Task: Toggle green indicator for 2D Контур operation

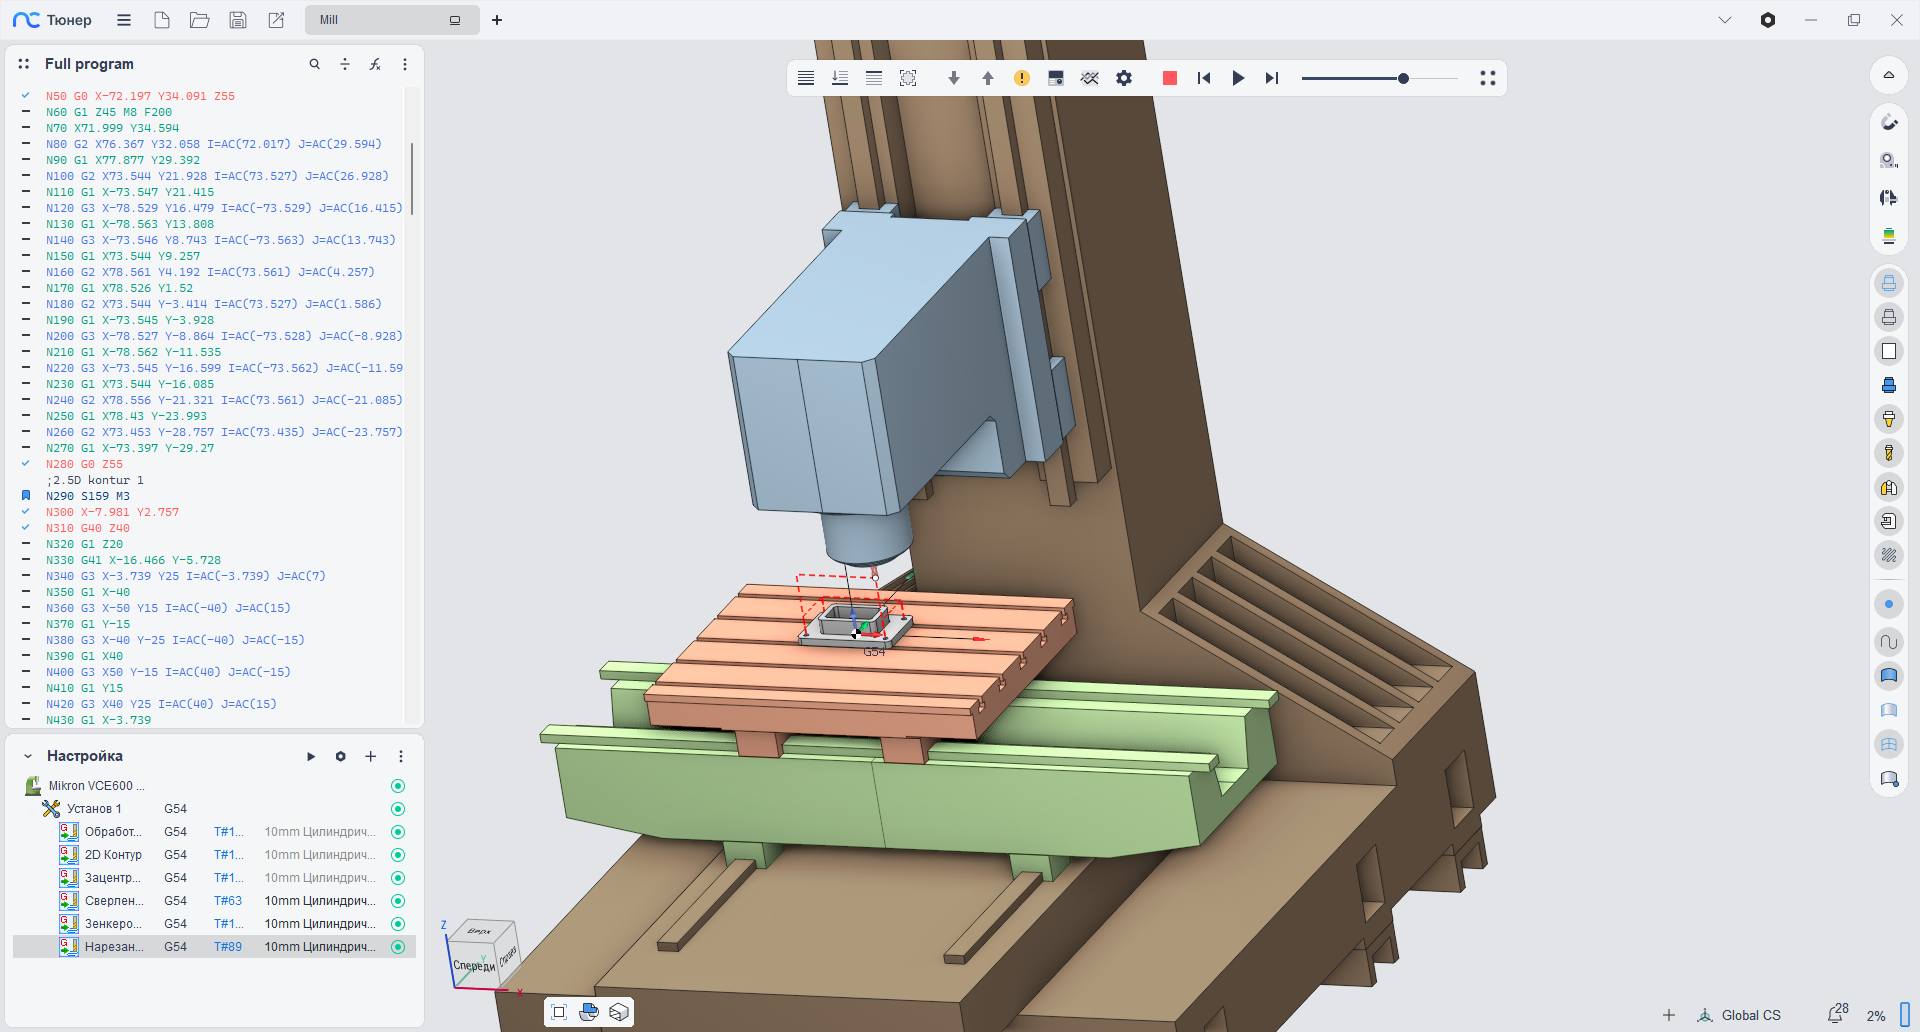Action: pyautogui.click(x=398, y=855)
